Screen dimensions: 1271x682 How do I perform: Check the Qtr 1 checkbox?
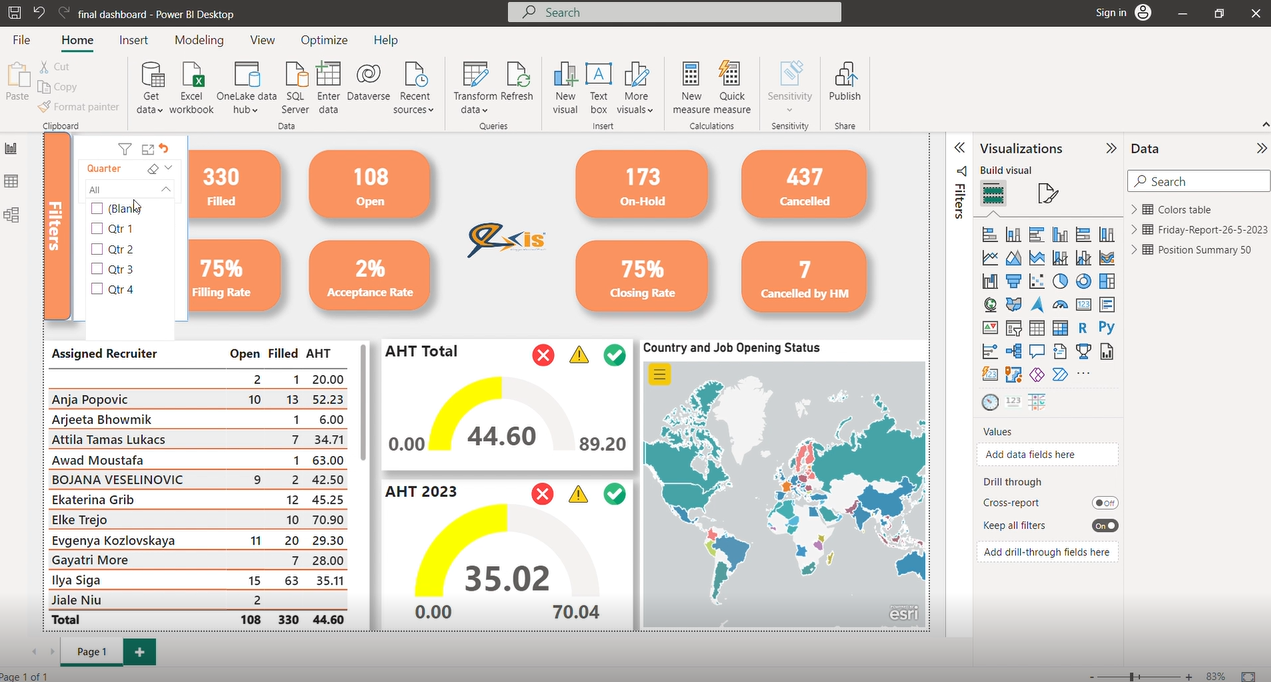(97, 229)
